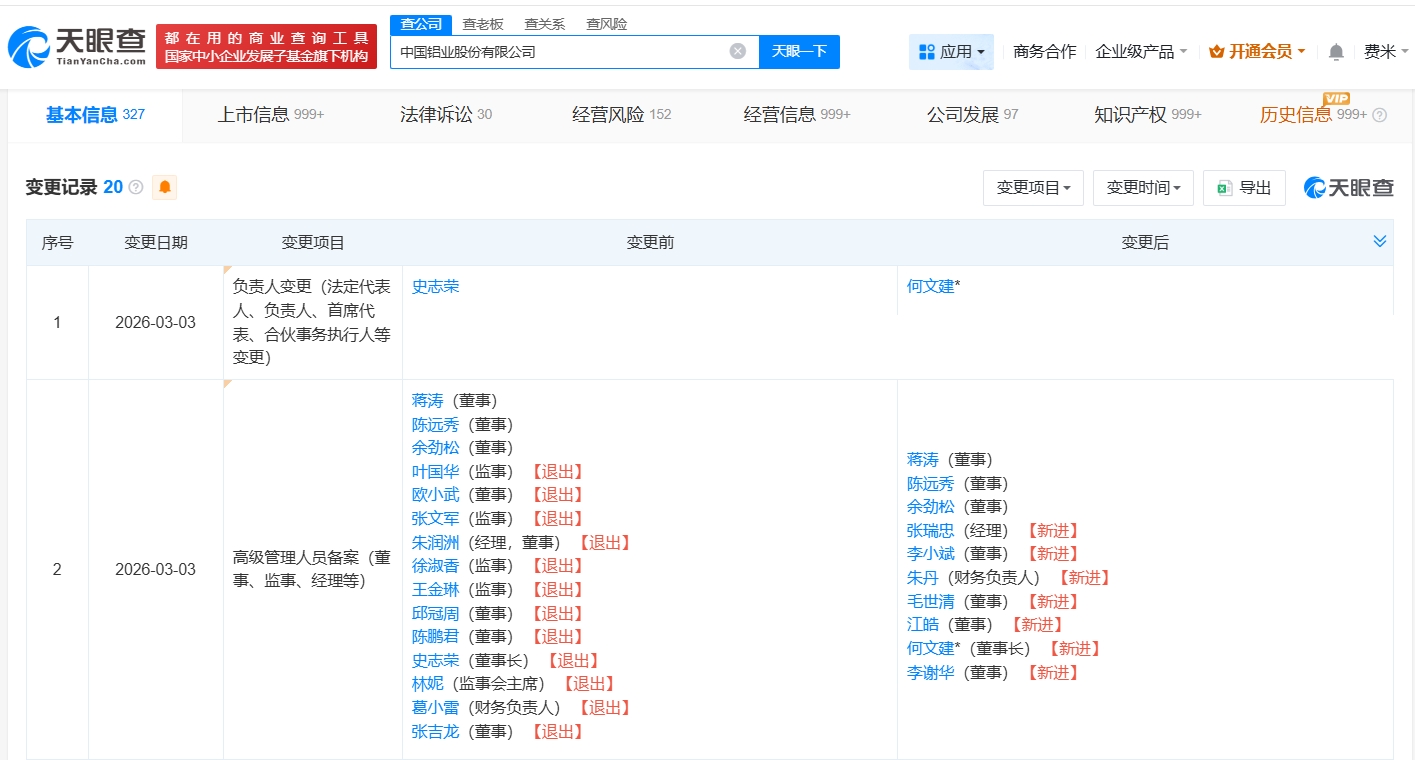
Task: Click help icon next to 历史信息 tab
Action: 1380,115
